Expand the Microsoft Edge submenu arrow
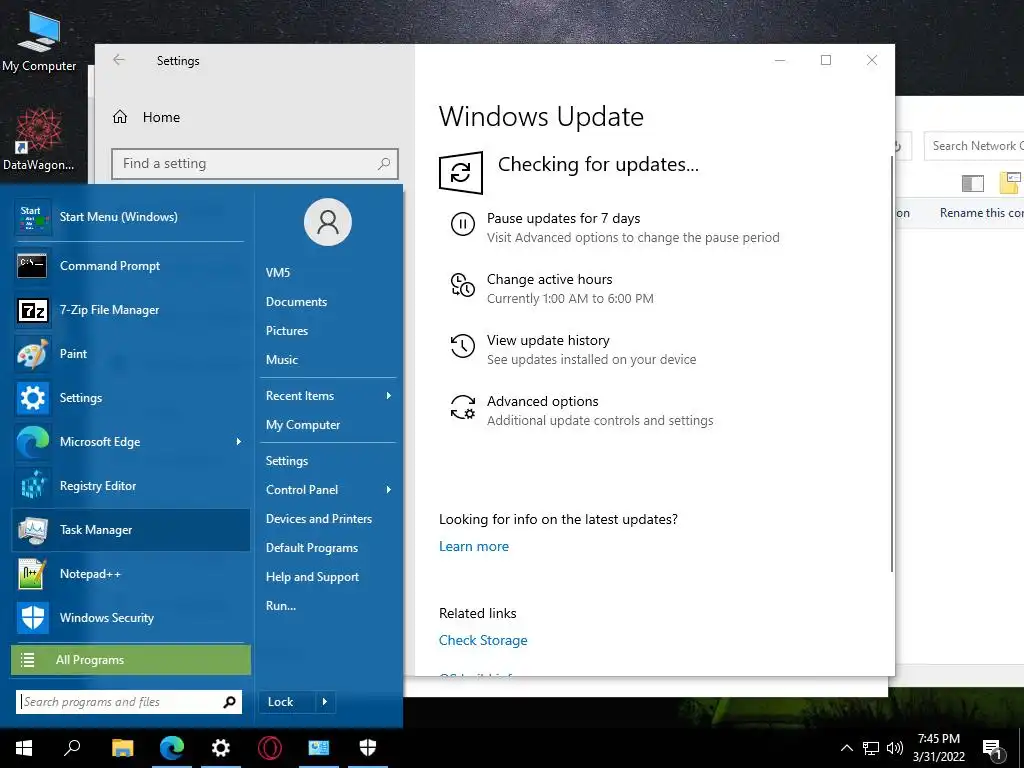This screenshot has height=768, width=1024. coord(239,442)
